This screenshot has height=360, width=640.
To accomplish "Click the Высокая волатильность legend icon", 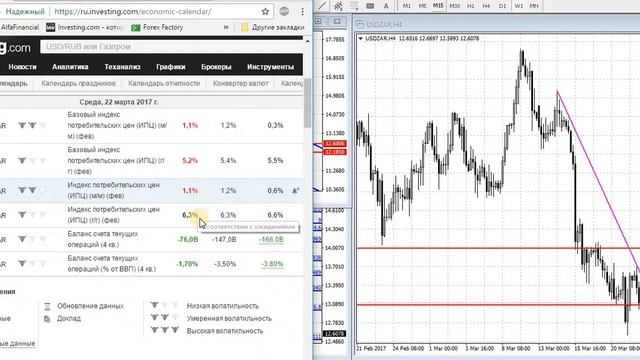I will pos(164,330).
